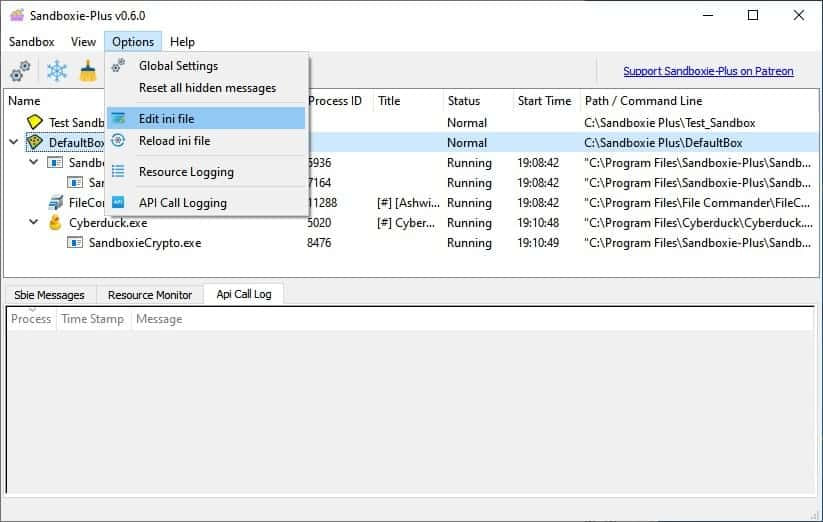The image size is (823, 522).
Task: Click C:\Sandboxie Plus\Test_Sandbox path
Action: (x=670, y=123)
